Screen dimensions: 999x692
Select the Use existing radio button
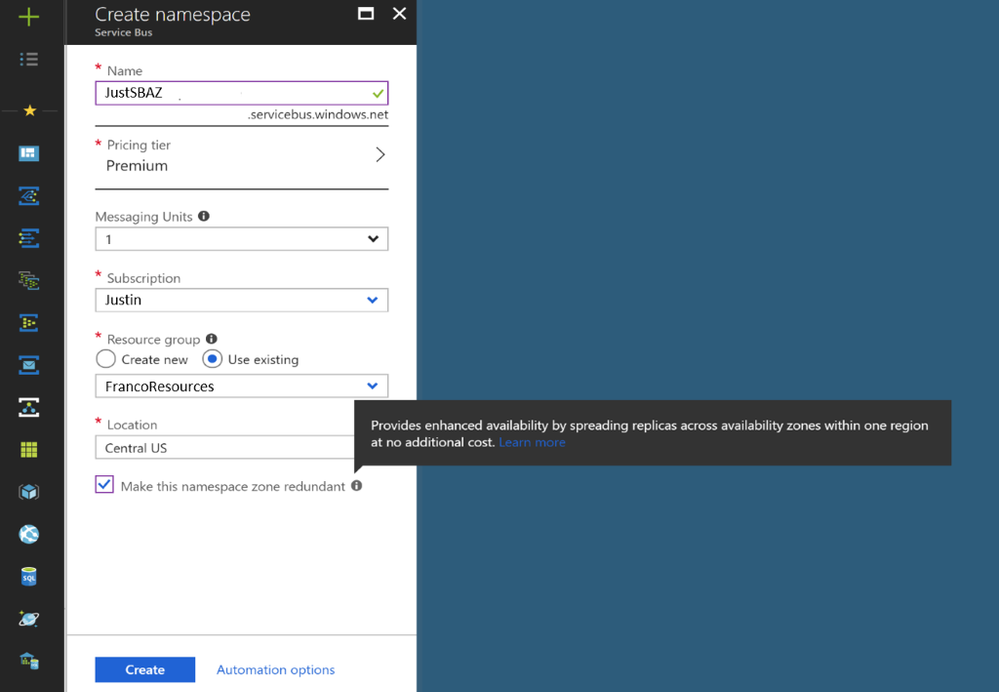[x=212, y=359]
